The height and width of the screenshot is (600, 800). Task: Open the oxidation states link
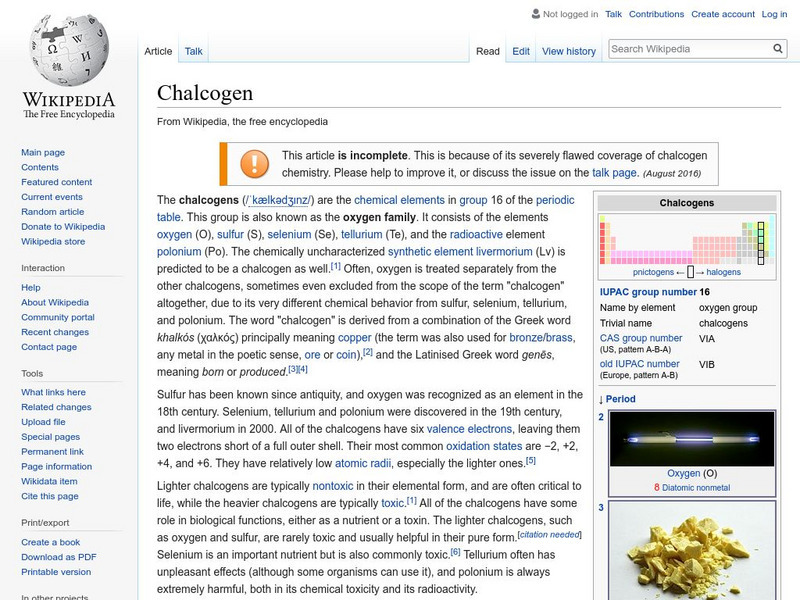coord(484,446)
